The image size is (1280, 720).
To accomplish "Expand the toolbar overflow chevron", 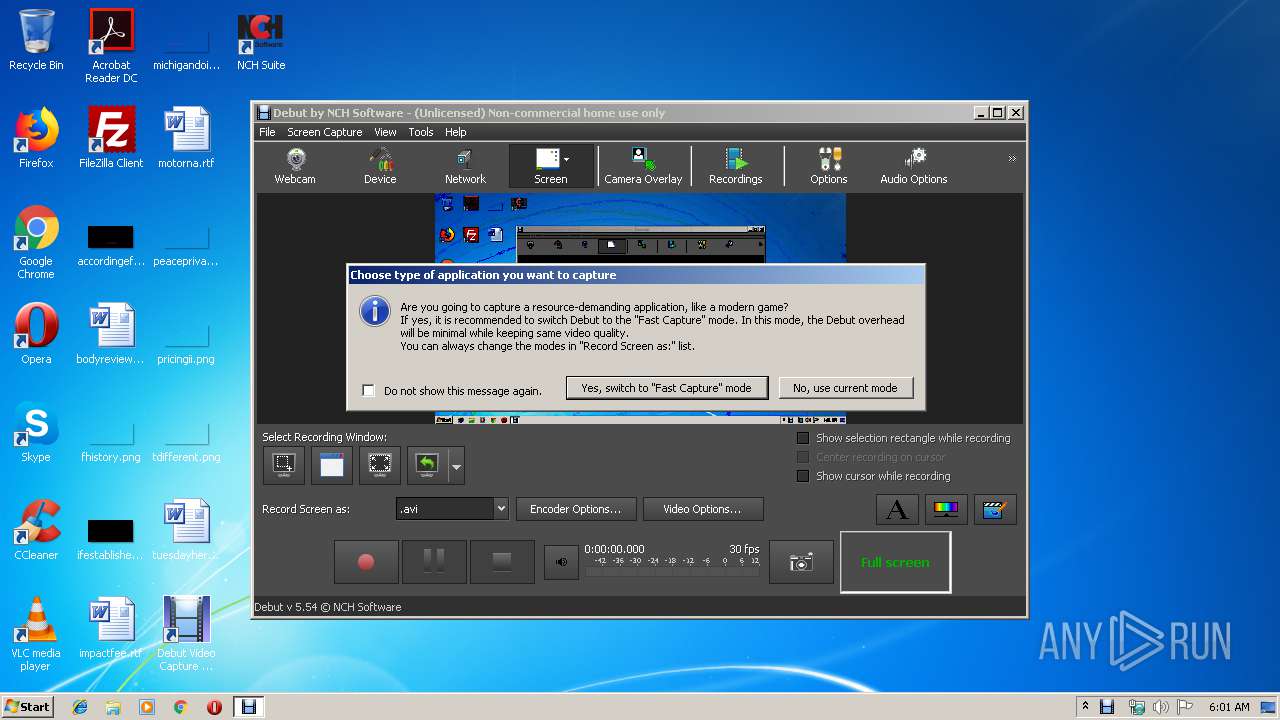I will point(1012,159).
